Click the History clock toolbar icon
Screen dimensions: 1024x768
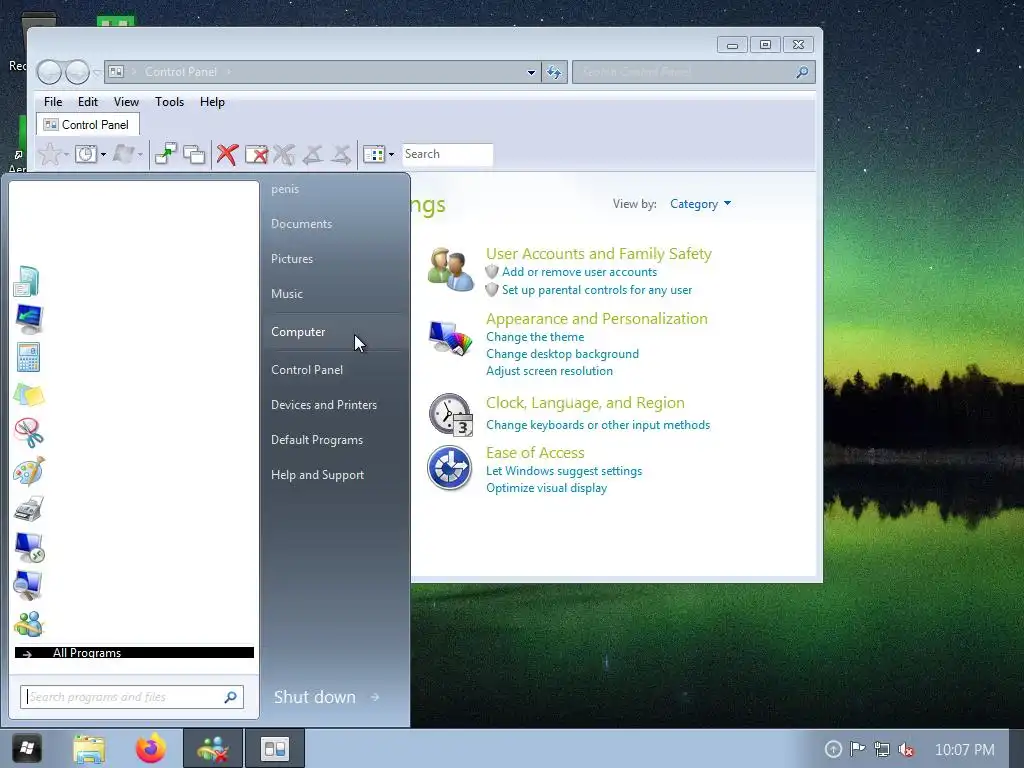click(86, 154)
